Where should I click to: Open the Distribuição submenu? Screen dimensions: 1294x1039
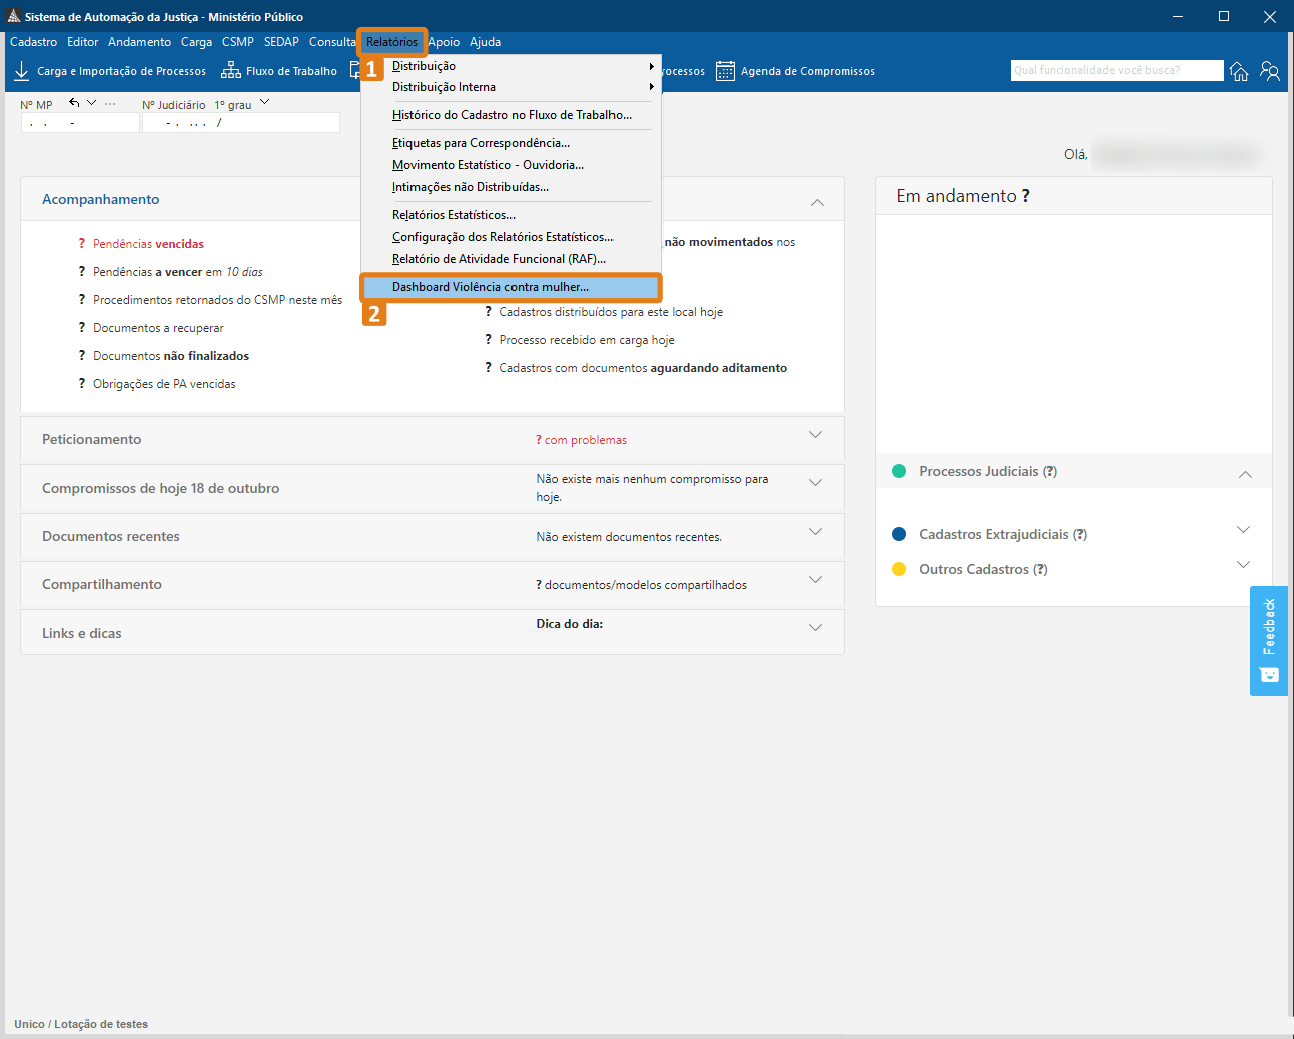coord(510,66)
